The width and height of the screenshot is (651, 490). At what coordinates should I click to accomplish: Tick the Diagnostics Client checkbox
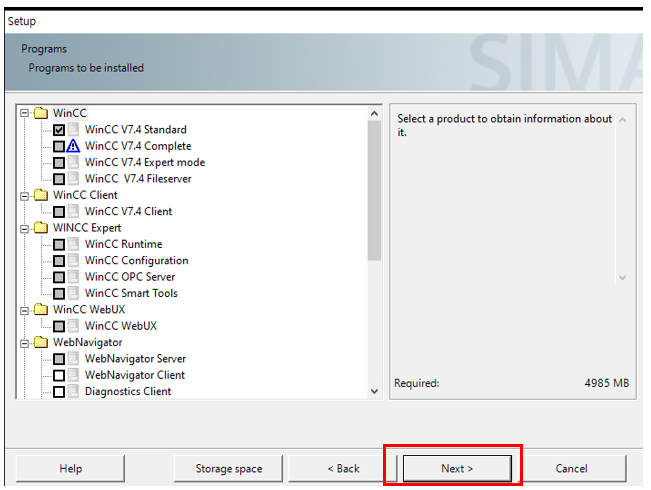pos(59,392)
